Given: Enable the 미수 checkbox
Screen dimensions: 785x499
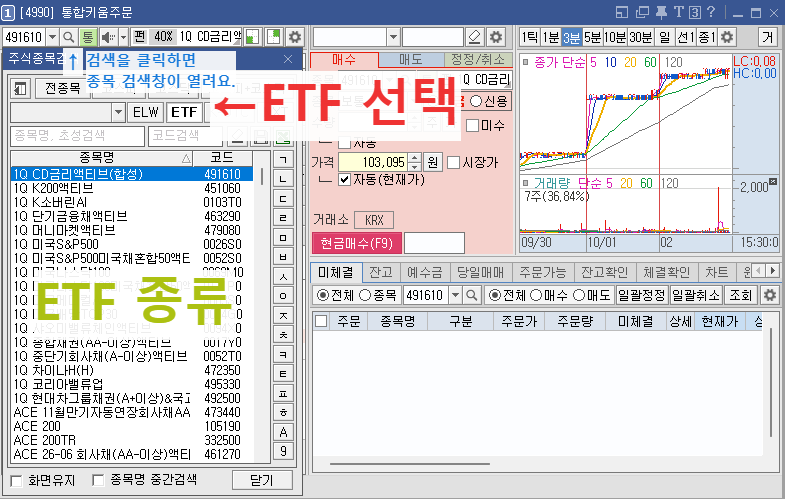Looking at the screenshot, I should [472, 125].
